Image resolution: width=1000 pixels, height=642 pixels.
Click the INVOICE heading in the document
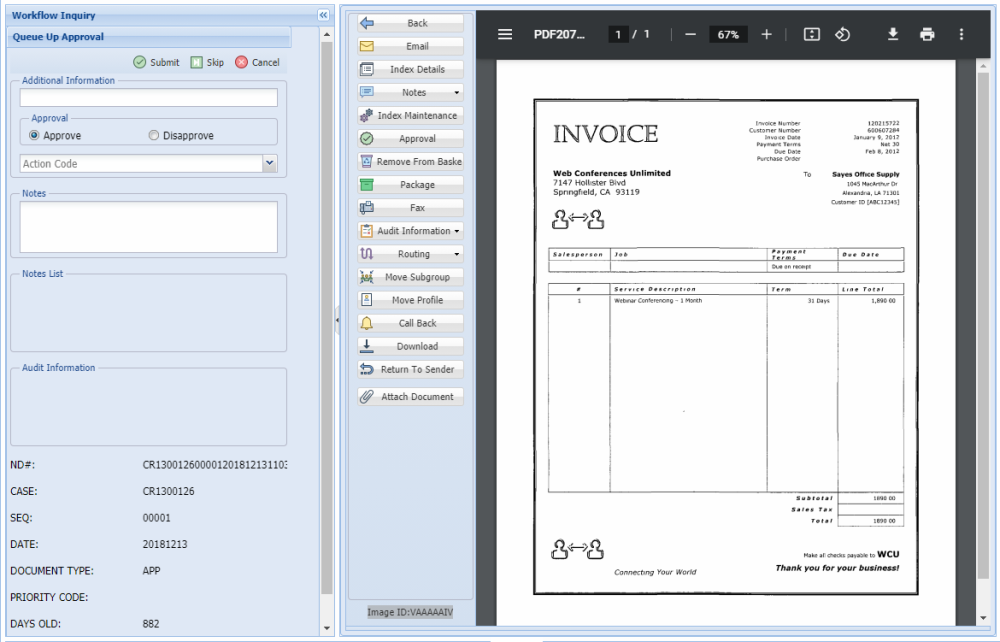click(x=605, y=134)
